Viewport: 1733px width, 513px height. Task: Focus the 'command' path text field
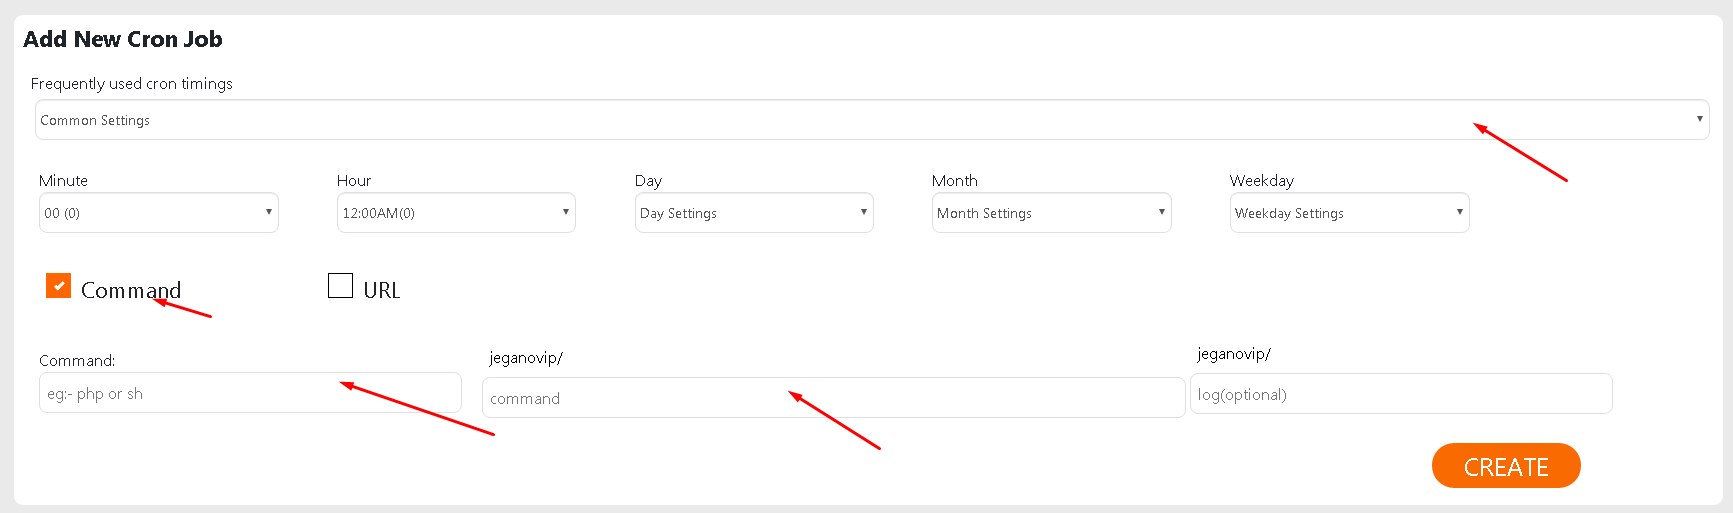pos(833,398)
